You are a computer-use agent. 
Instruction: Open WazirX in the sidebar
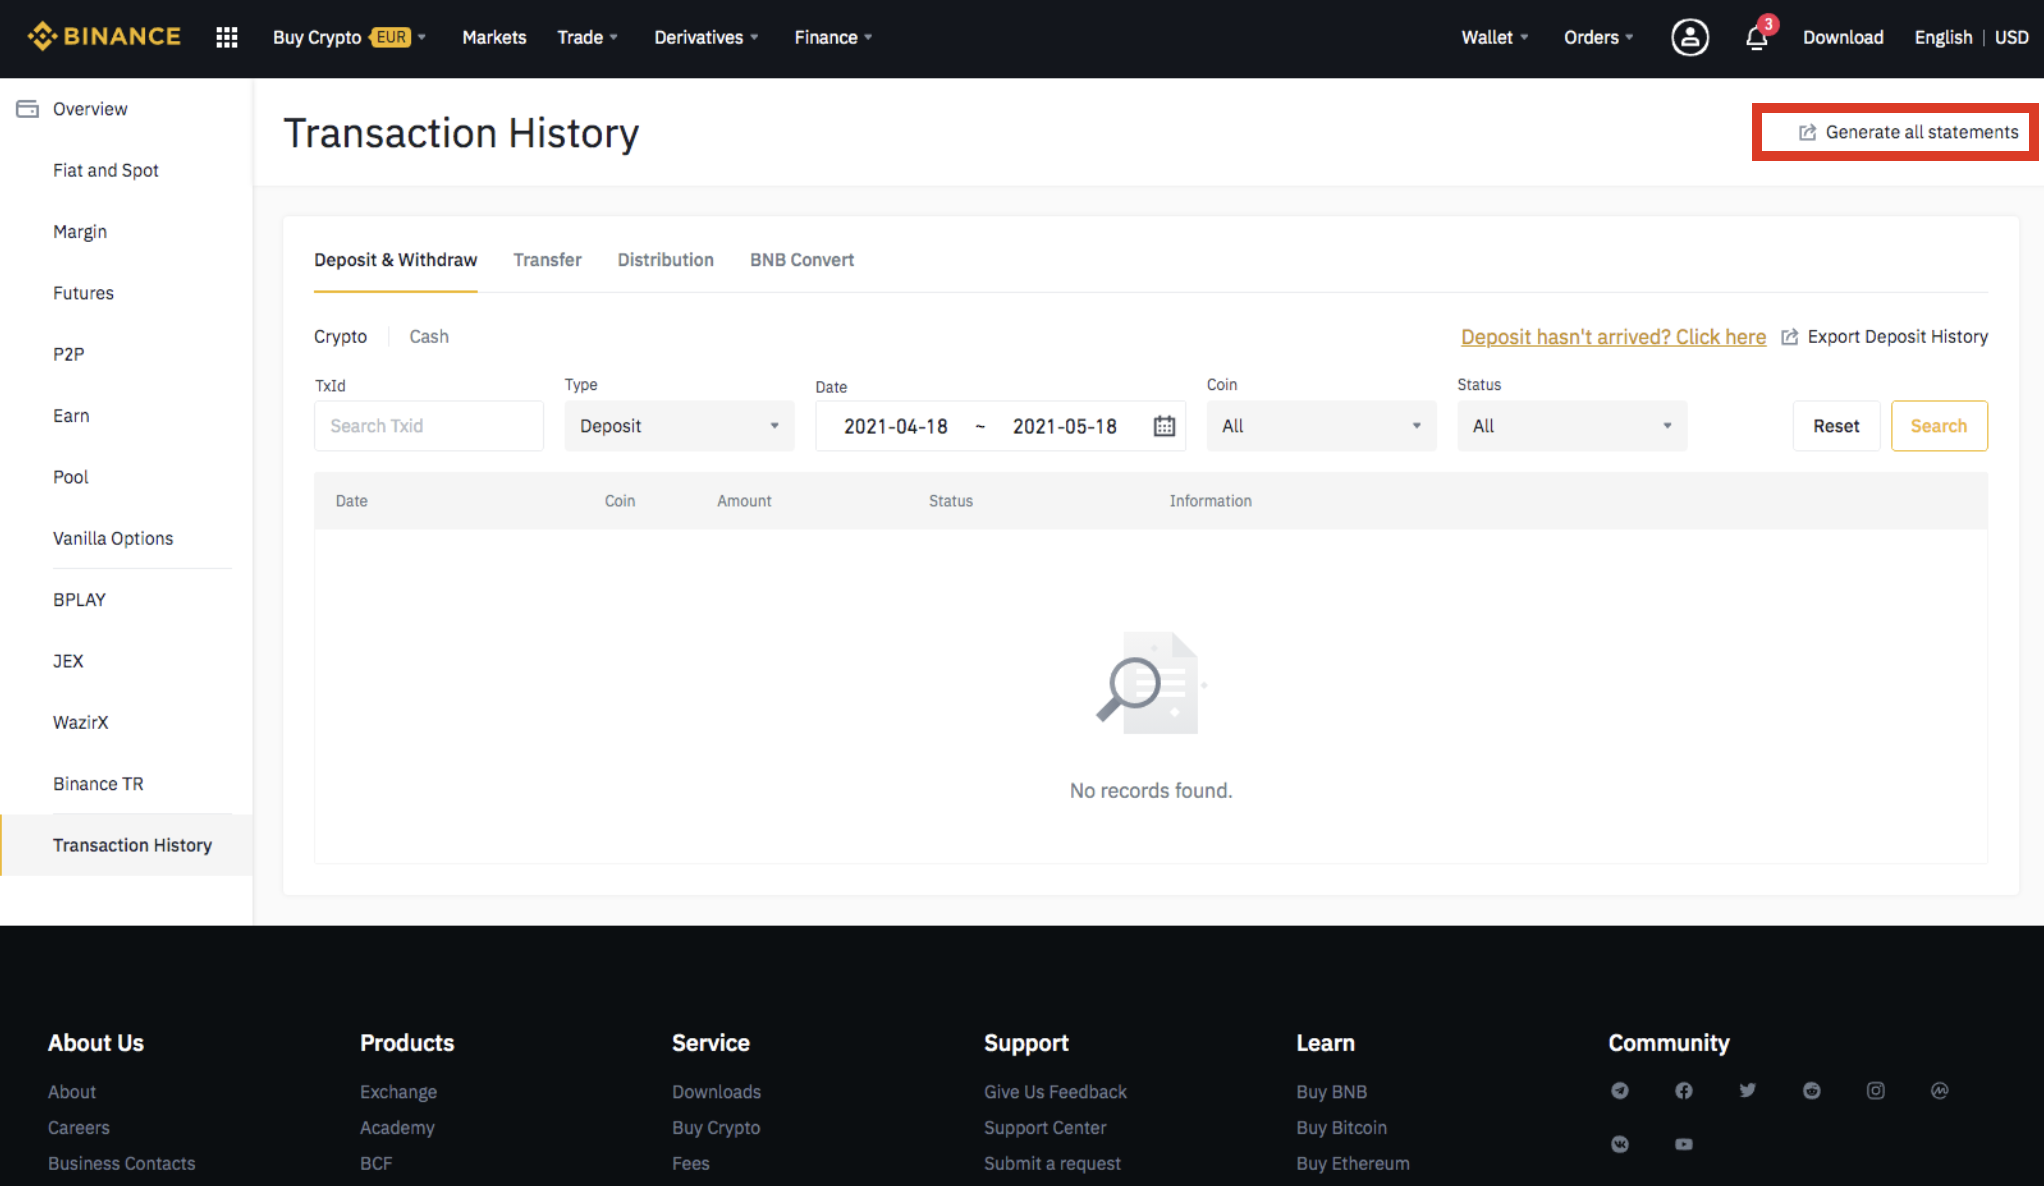pyautogui.click(x=81, y=722)
